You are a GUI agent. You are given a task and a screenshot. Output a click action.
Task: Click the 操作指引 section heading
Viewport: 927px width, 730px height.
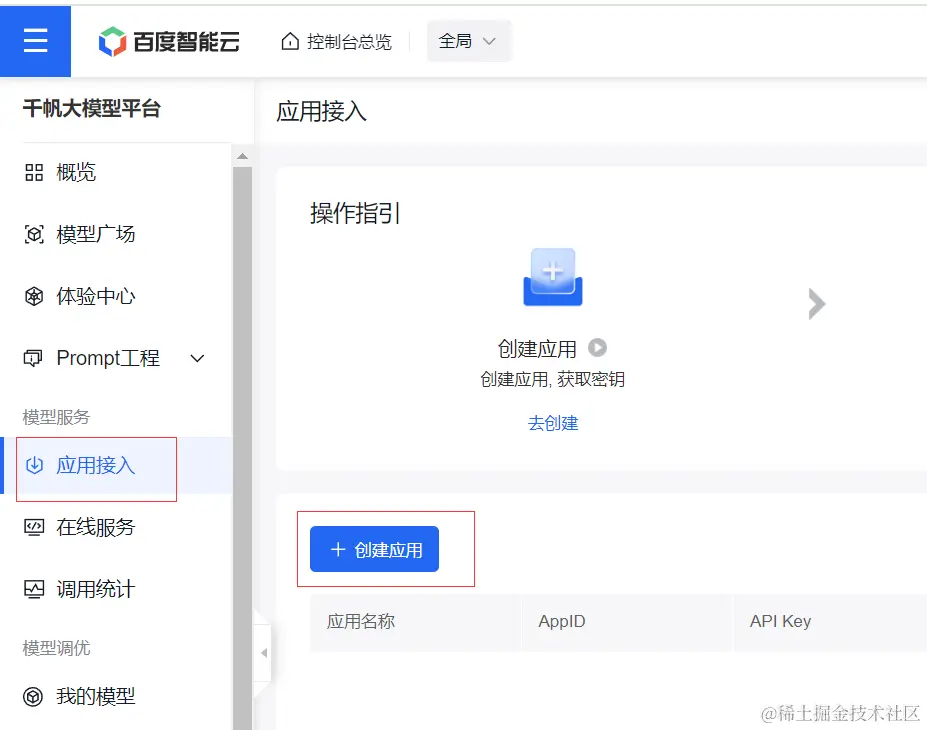[355, 213]
